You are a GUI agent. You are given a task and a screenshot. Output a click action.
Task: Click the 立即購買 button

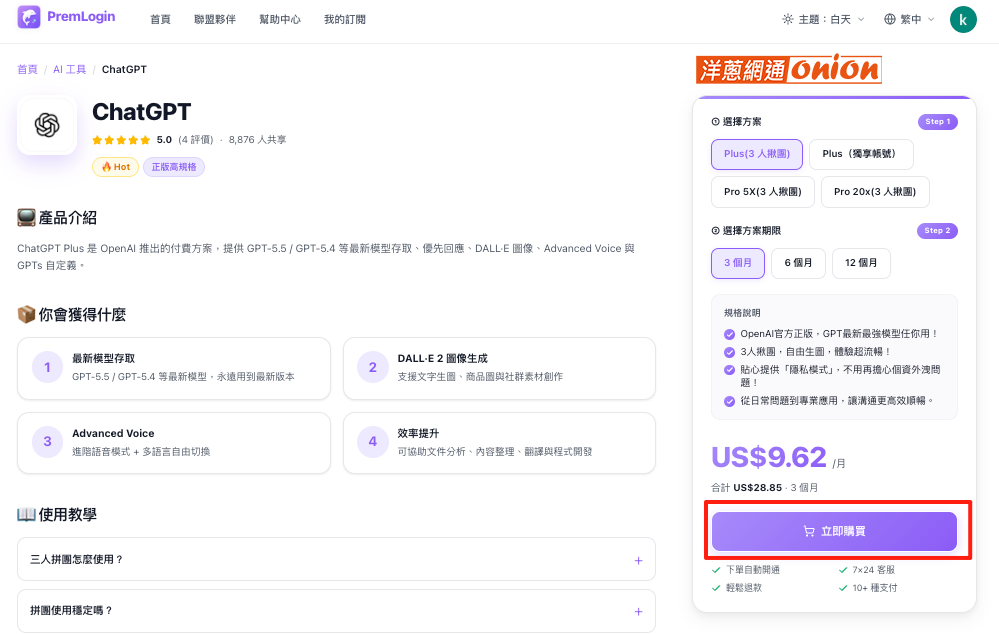[x=834, y=531]
